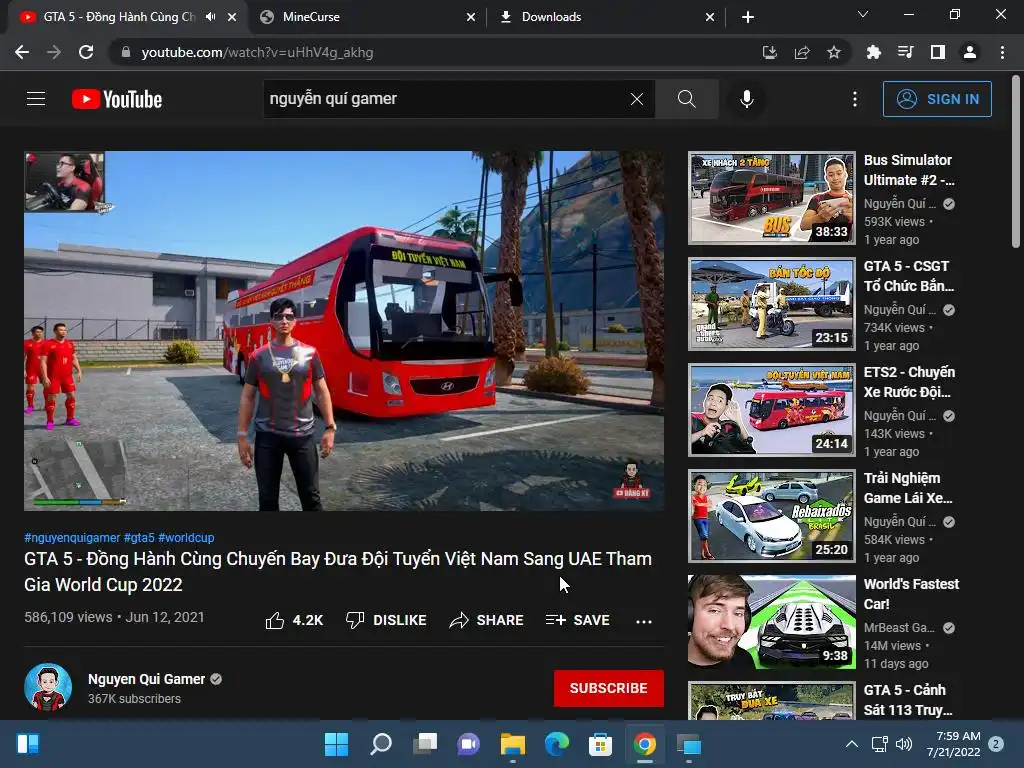Screen dimensions: 1024x768
Task: Like the video with thumbs up
Action: tap(294, 620)
